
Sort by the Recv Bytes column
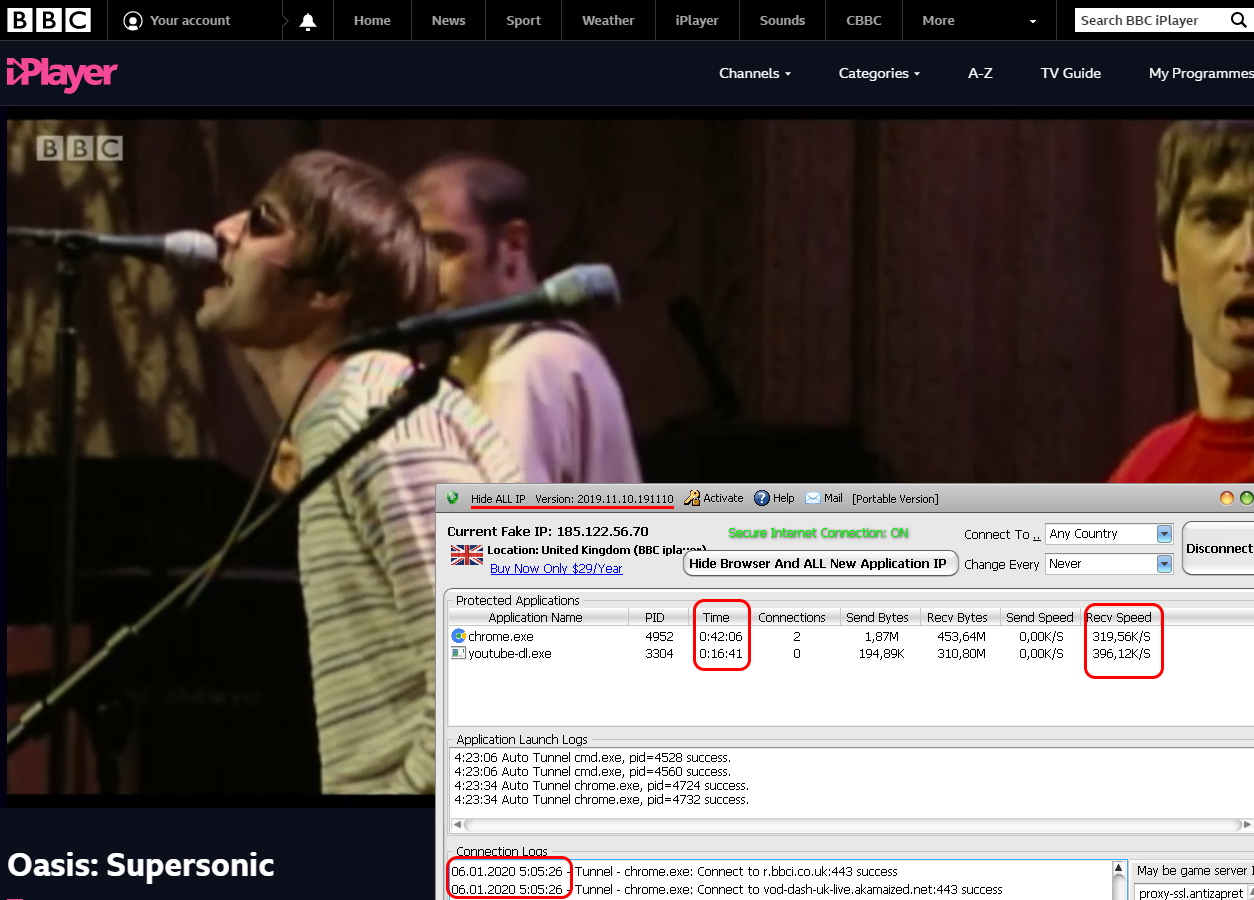coord(957,618)
